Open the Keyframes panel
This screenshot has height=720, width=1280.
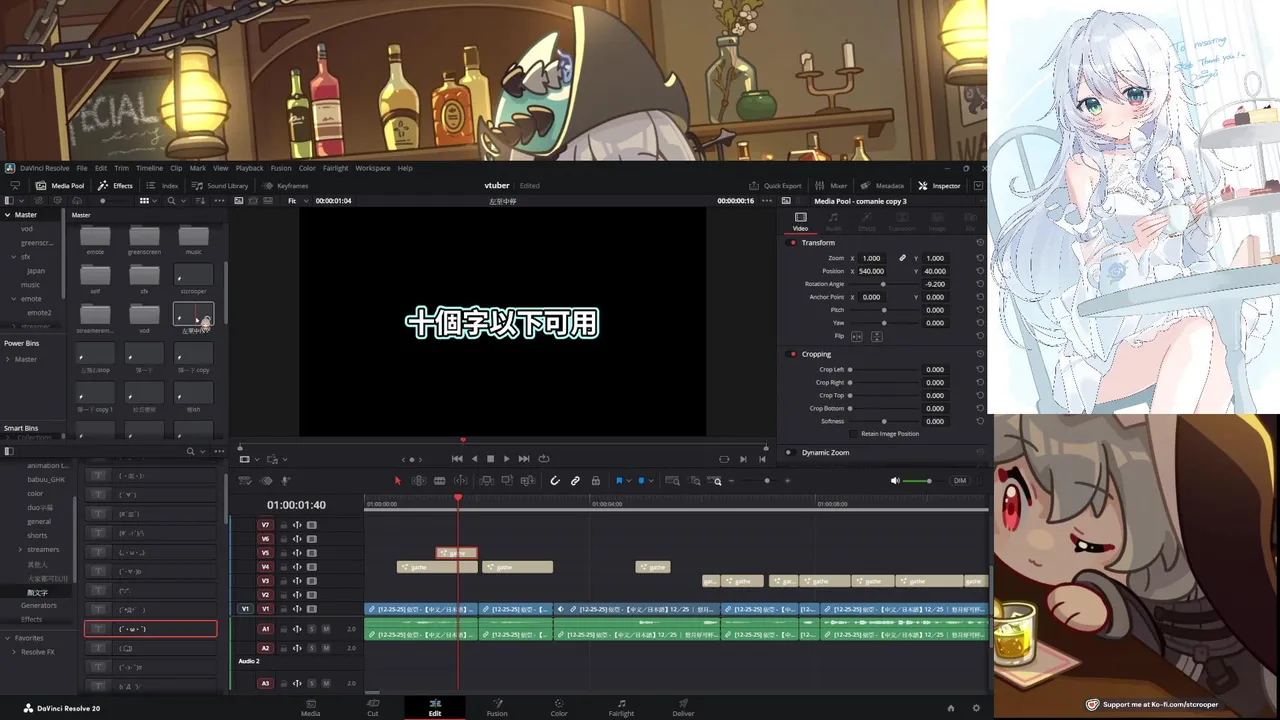tap(286, 185)
